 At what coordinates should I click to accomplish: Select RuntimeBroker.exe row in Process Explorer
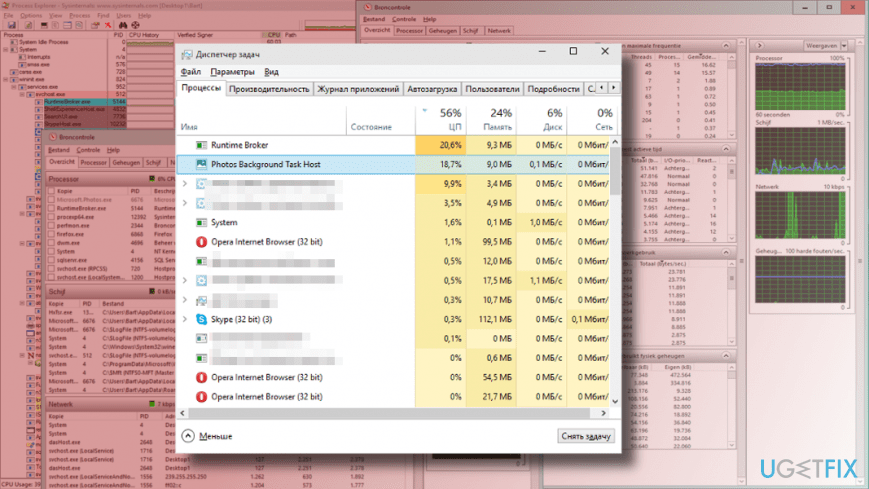point(86,102)
